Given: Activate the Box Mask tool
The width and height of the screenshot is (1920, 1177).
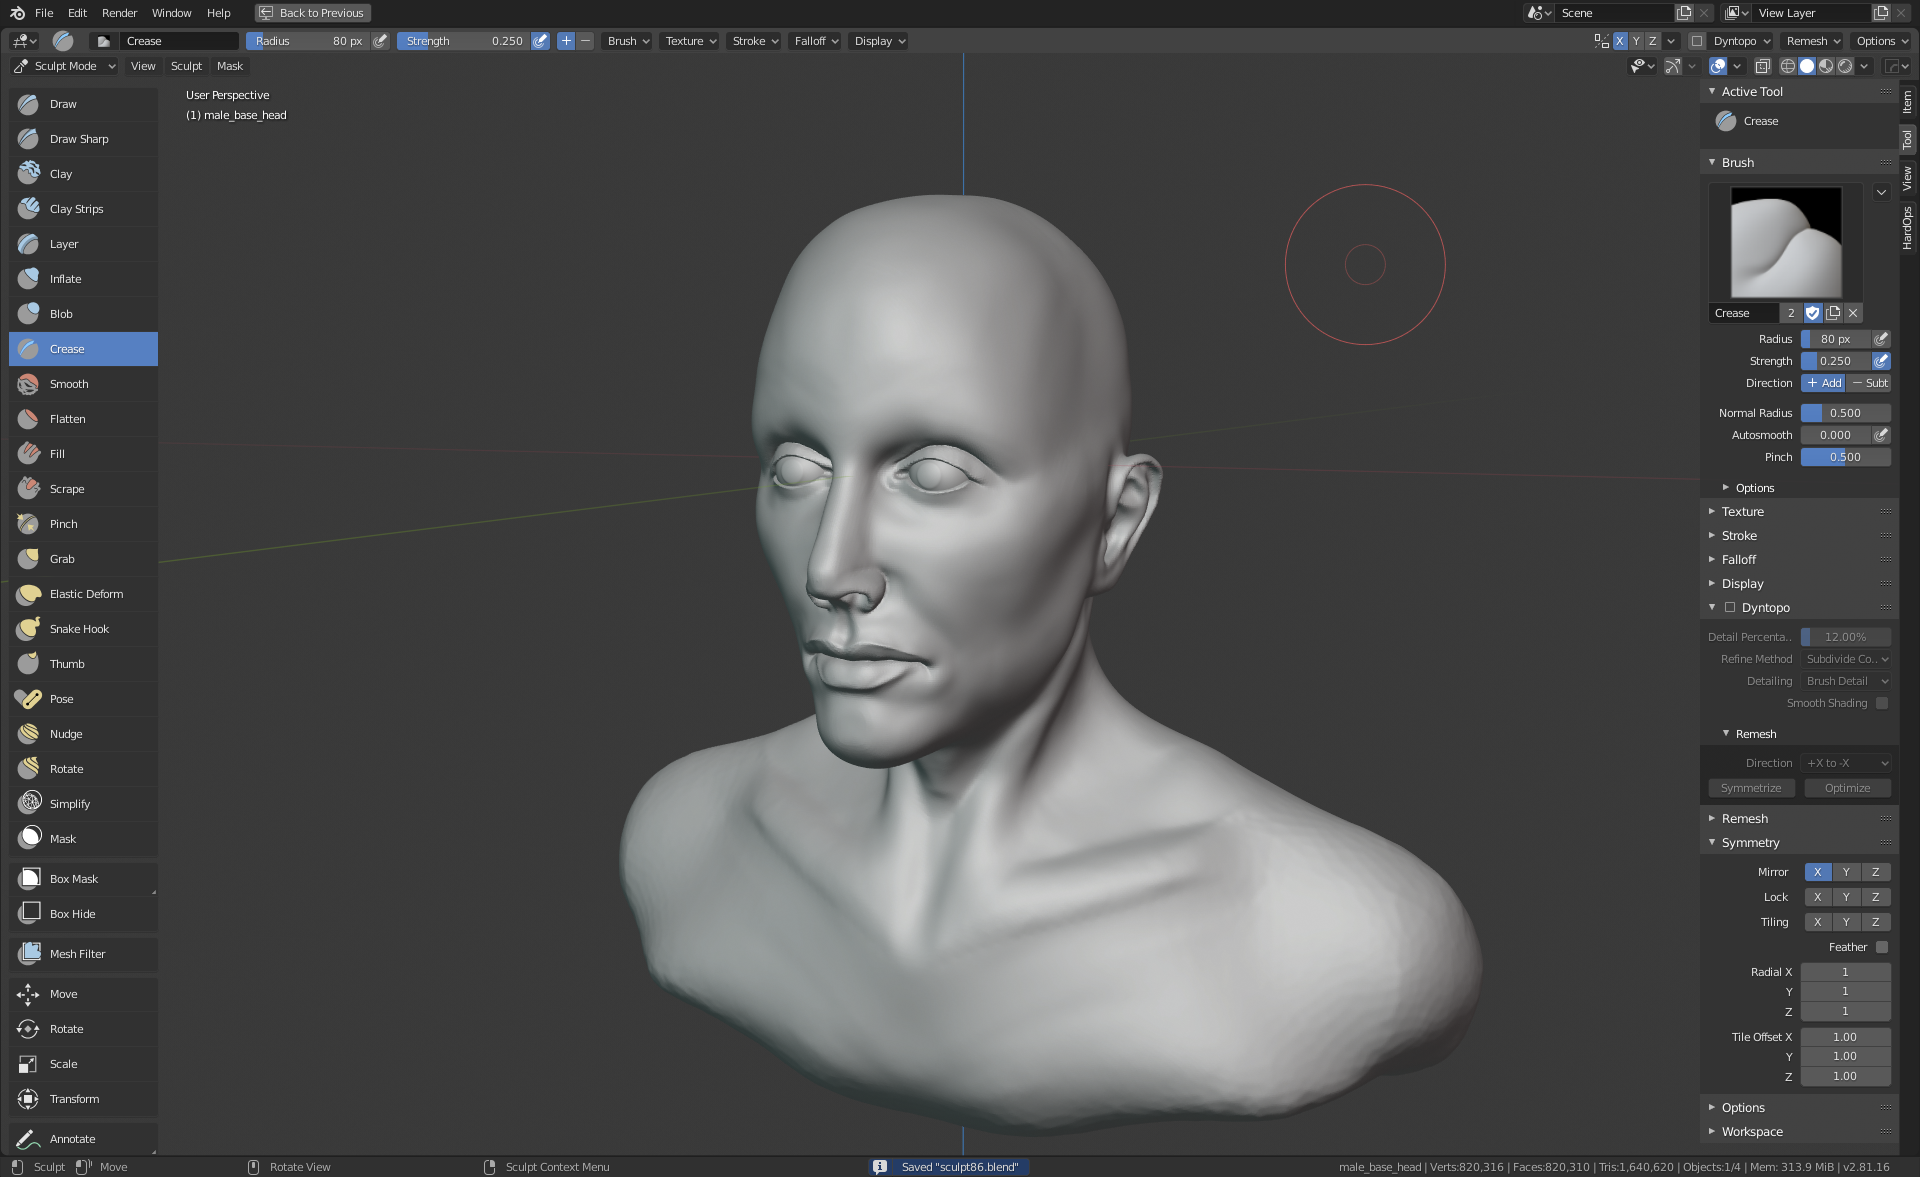Looking at the screenshot, I should pos(73,879).
